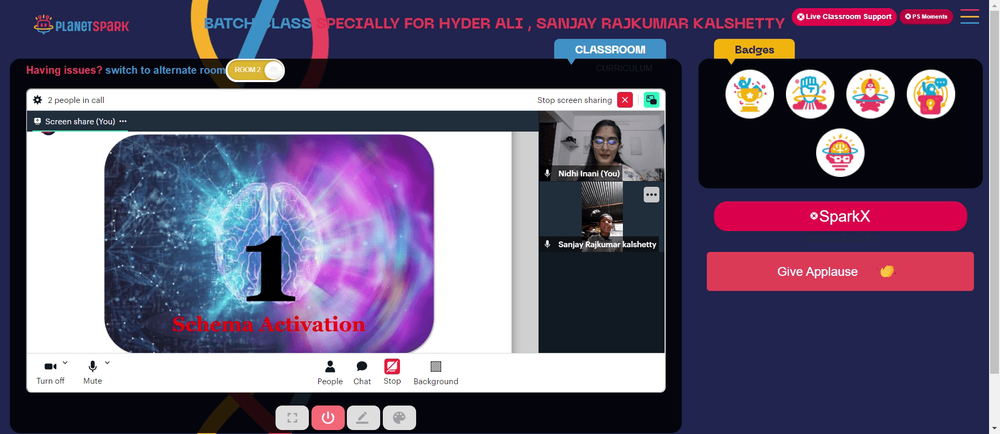1000x434 pixels.
Task: Award the trophy star badge
Action: pyautogui.click(x=749, y=94)
